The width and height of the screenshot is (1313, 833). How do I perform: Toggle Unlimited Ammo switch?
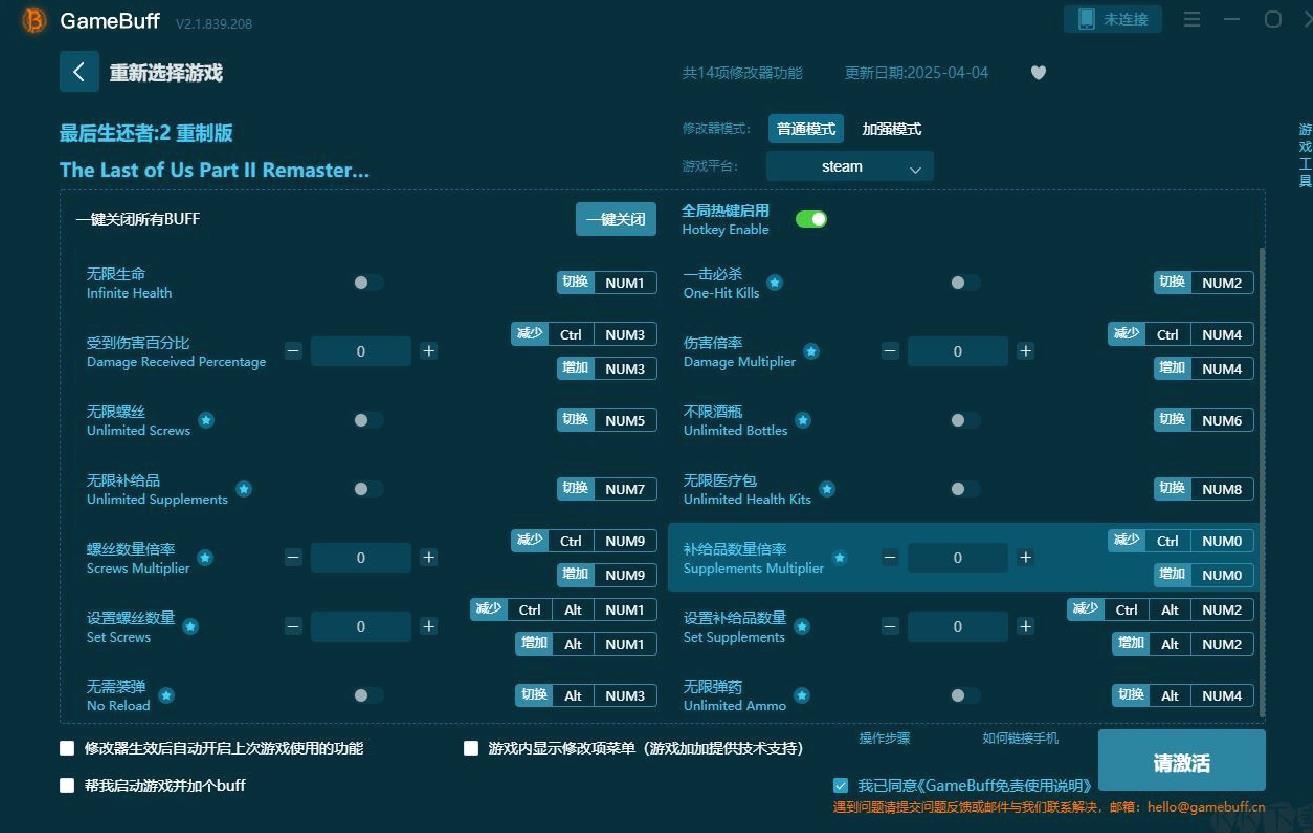click(x=964, y=695)
